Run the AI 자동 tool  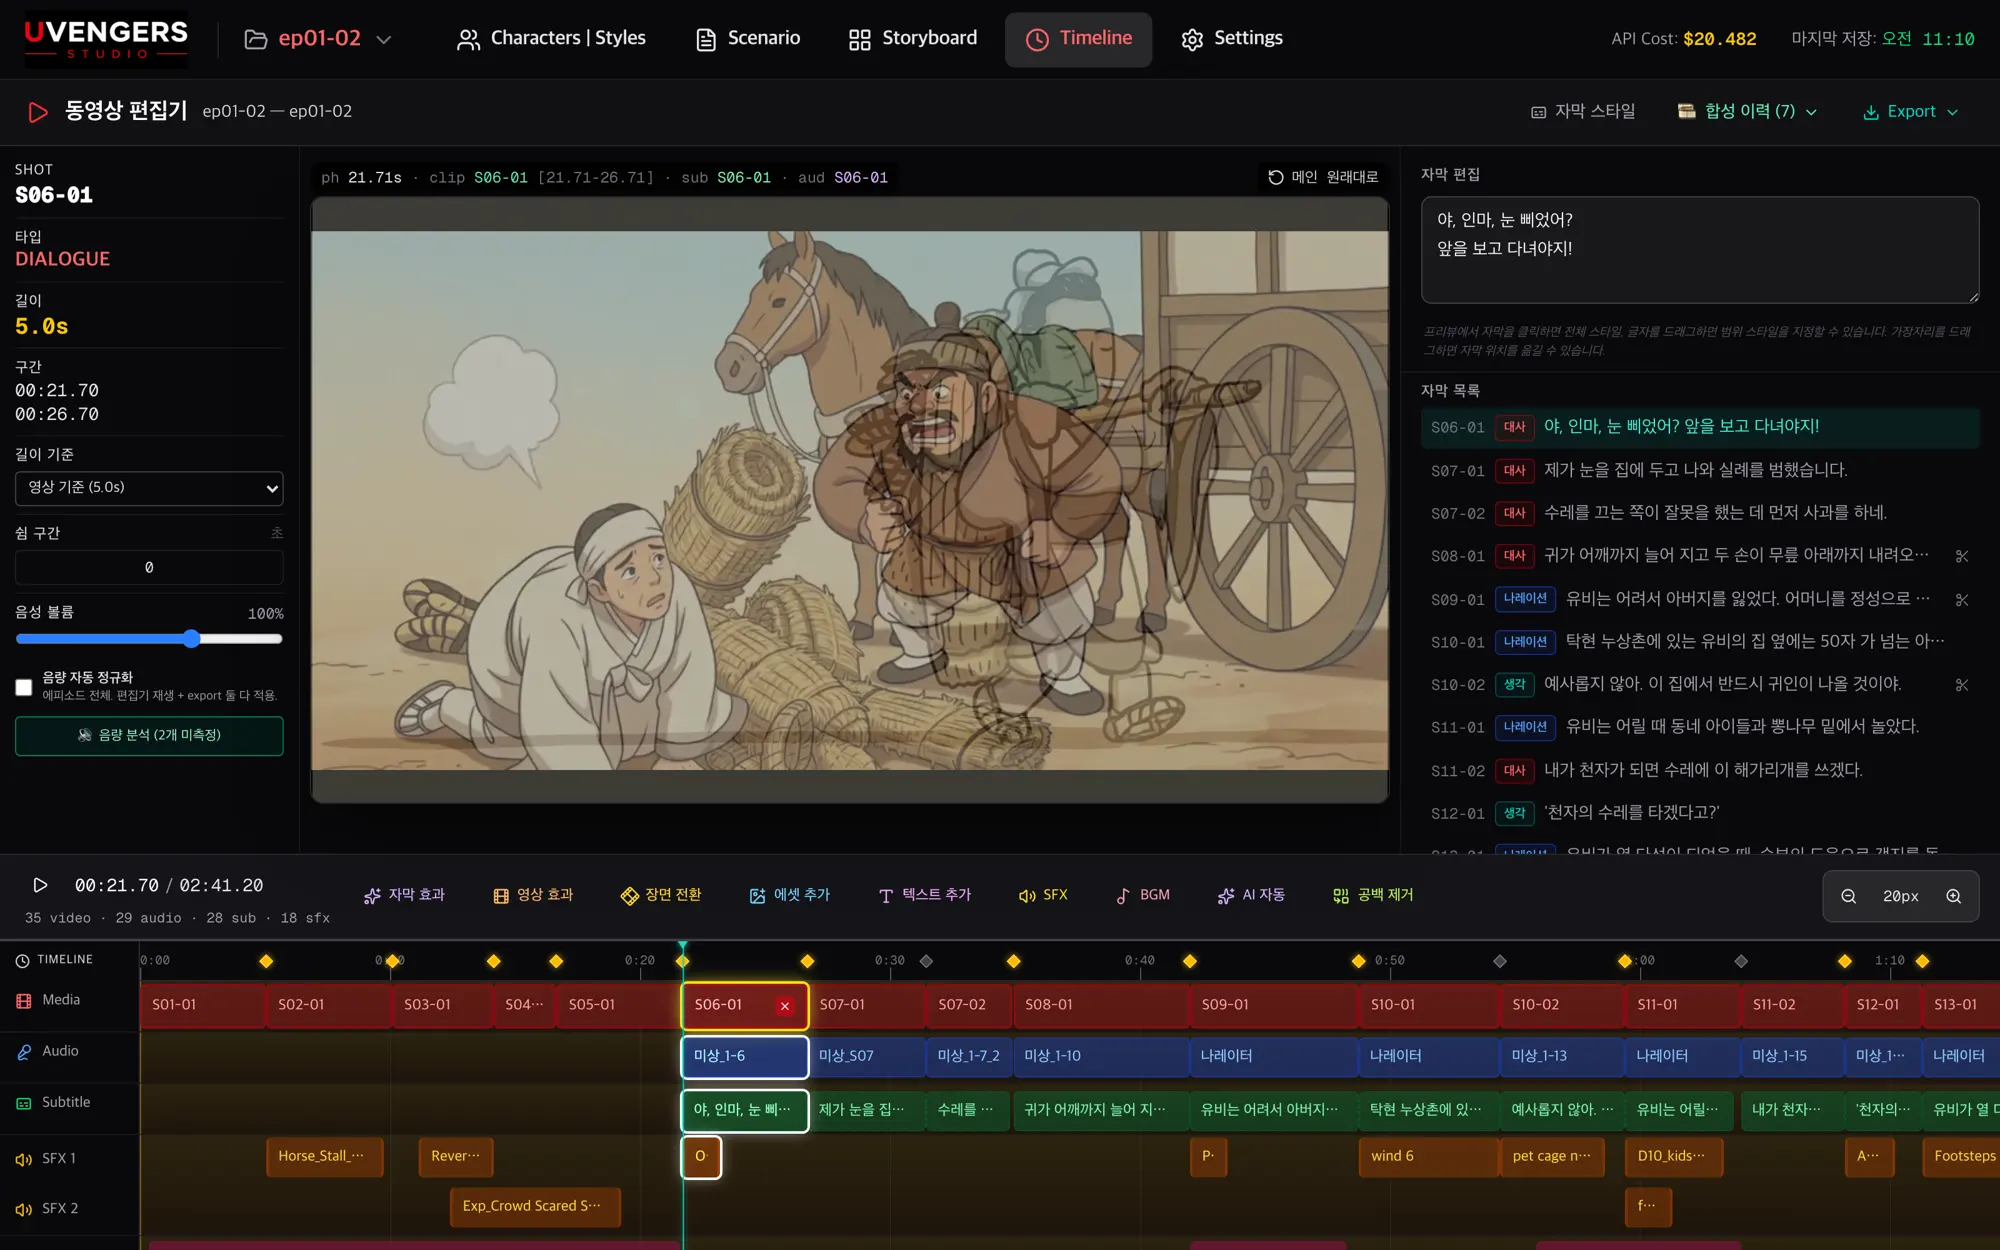click(1251, 895)
